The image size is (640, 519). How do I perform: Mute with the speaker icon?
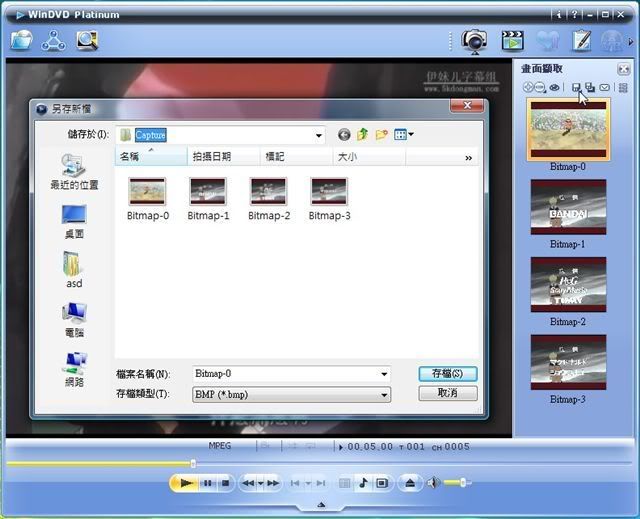tap(433, 483)
